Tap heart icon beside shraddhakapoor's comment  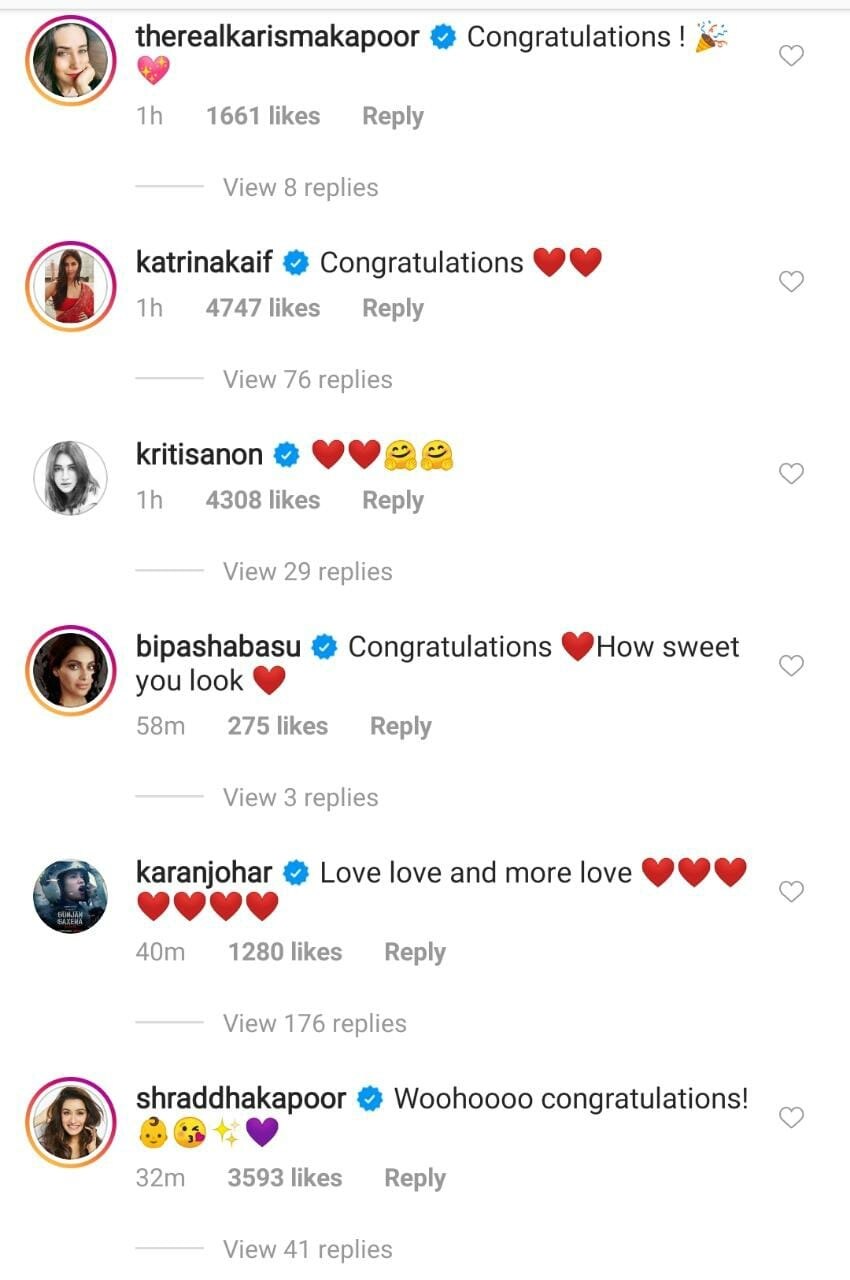point(791,1118)
